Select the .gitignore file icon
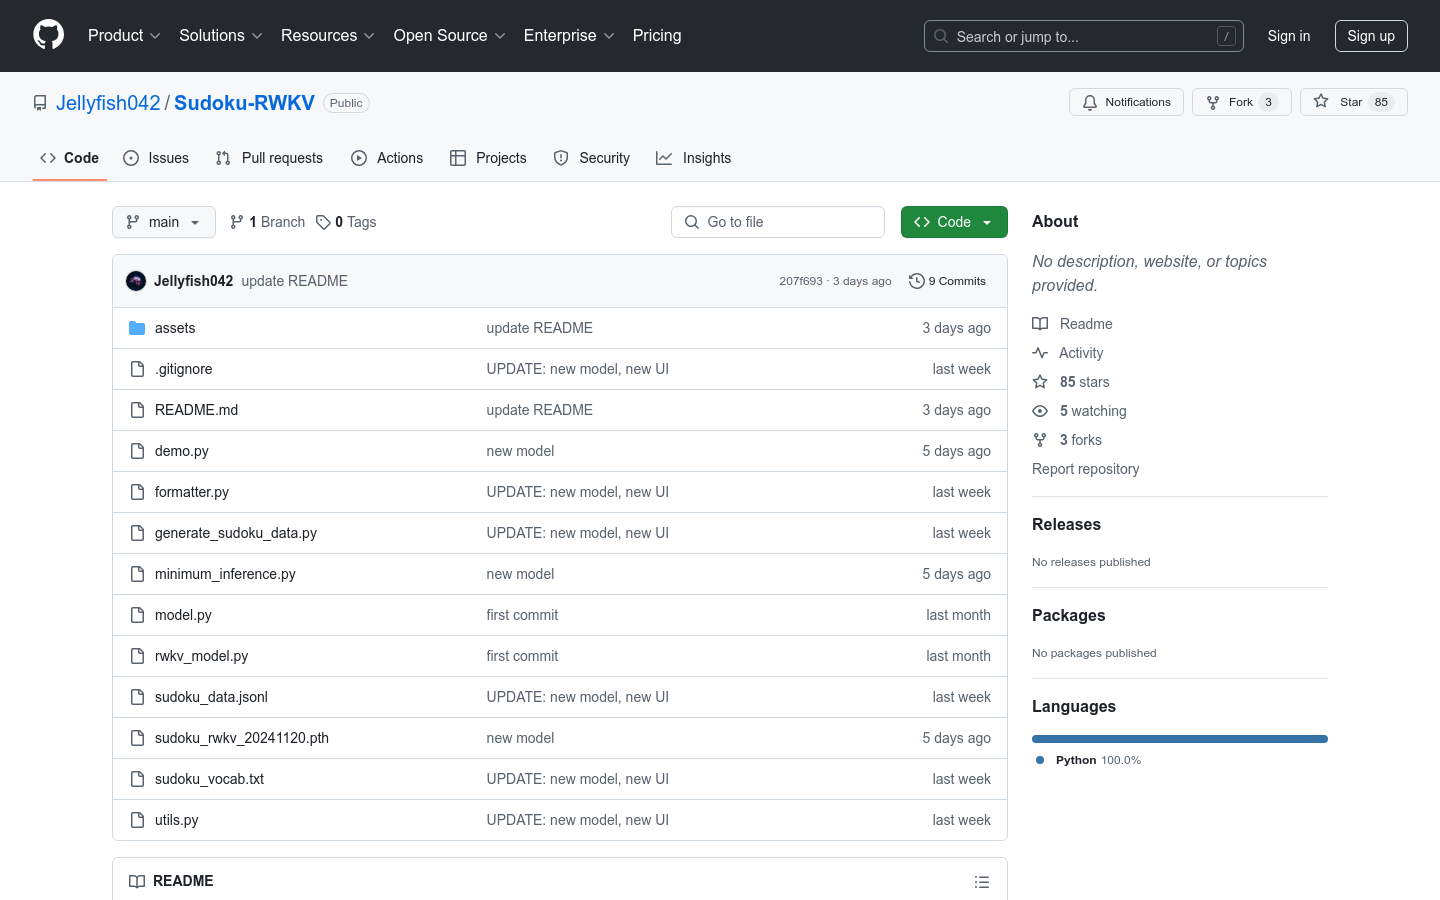Image resolution: width=1440 pixels, height=900 pixels. tap(137, 369)
